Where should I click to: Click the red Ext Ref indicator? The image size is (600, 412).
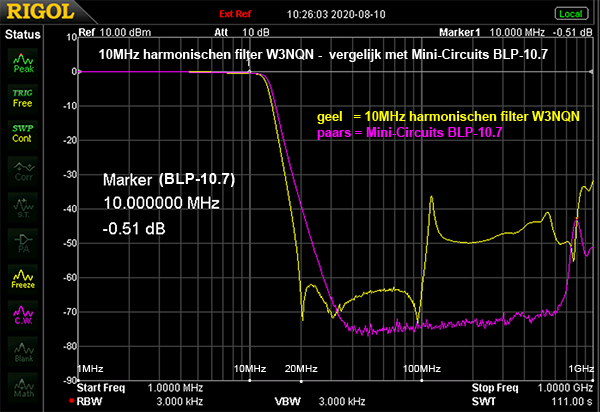(235, 14)
